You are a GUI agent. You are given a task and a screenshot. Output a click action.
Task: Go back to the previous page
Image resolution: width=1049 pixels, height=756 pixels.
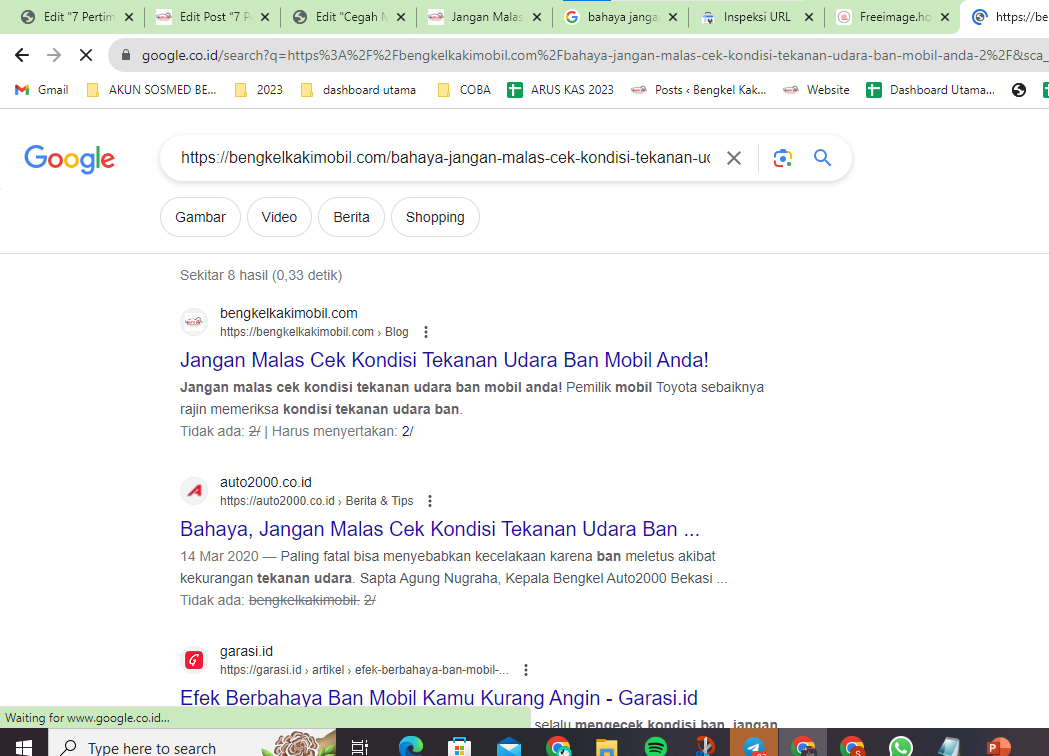[x=22, y=55]
